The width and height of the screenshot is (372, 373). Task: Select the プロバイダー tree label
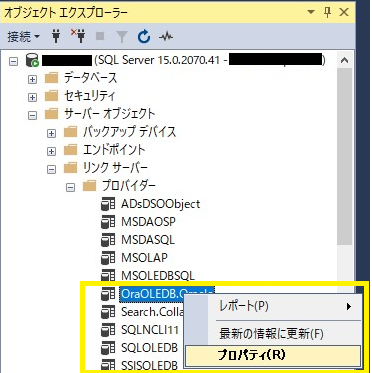pos(129,186)
